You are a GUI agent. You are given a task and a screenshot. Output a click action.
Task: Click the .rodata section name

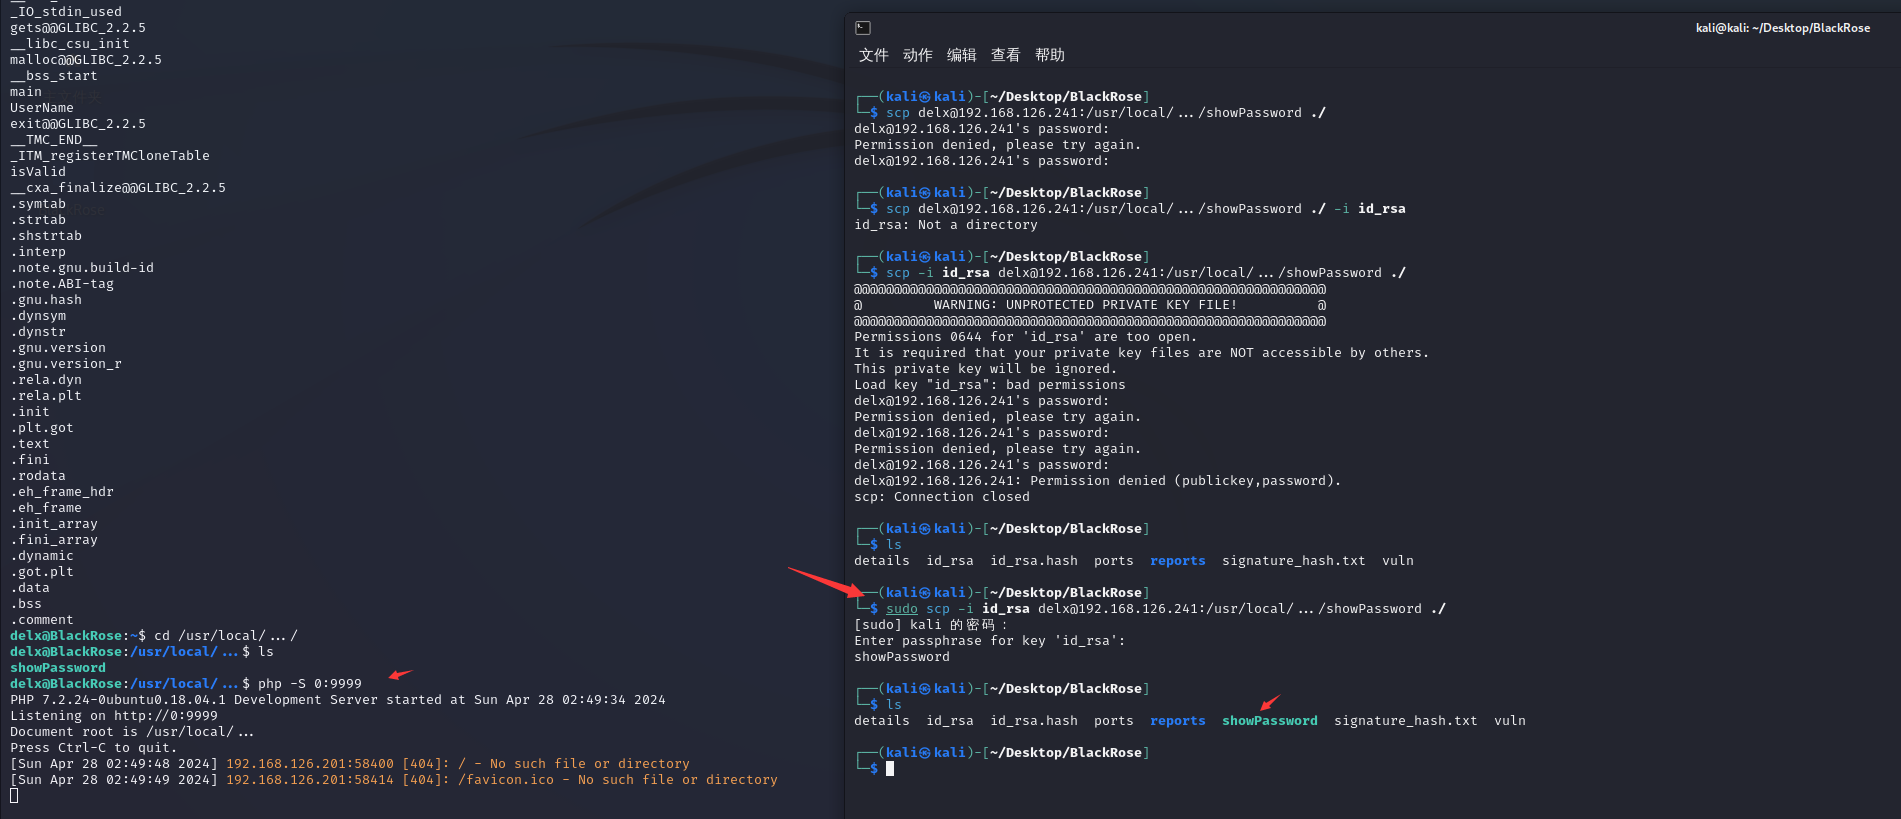pyautogui.click(x=38, y=476)
